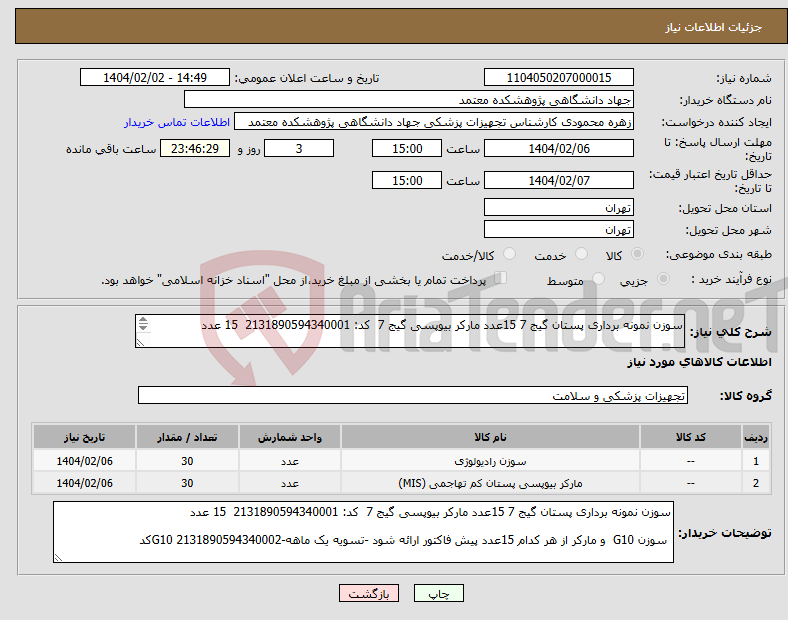This screenshot has width=788, height=620.
Task: Click date 1404/02/06 in row 2
Action: (x=84, y=483)
